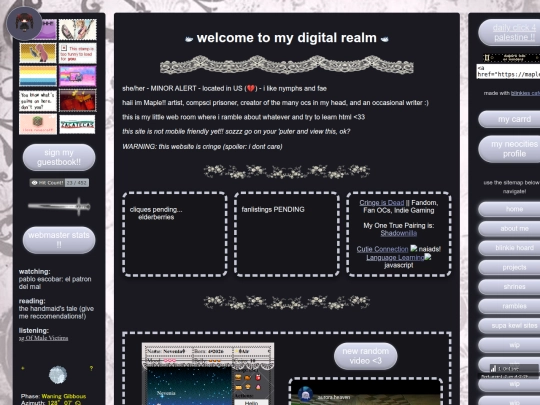Click the hit counter eye icon

34,183
